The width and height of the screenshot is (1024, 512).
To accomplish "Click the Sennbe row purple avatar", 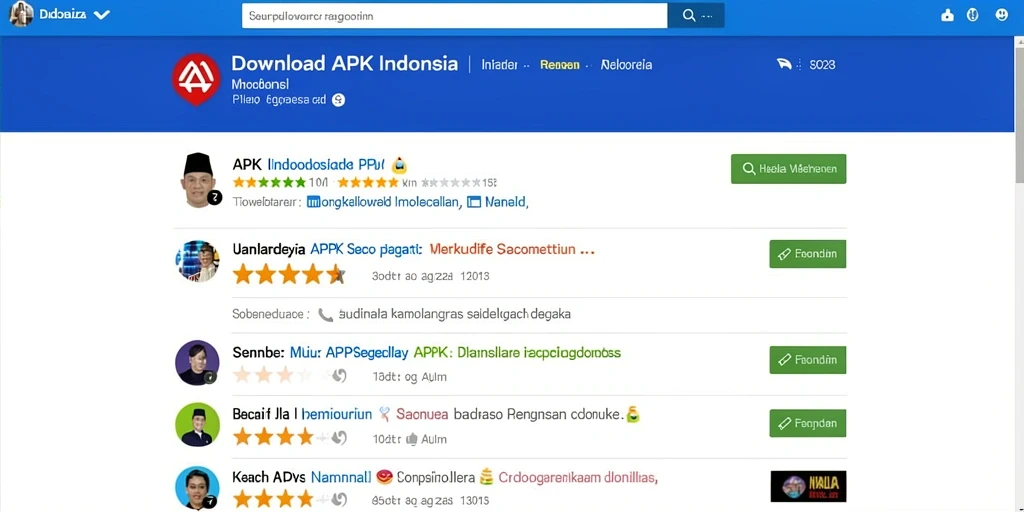I will click(x=197, y=362).
